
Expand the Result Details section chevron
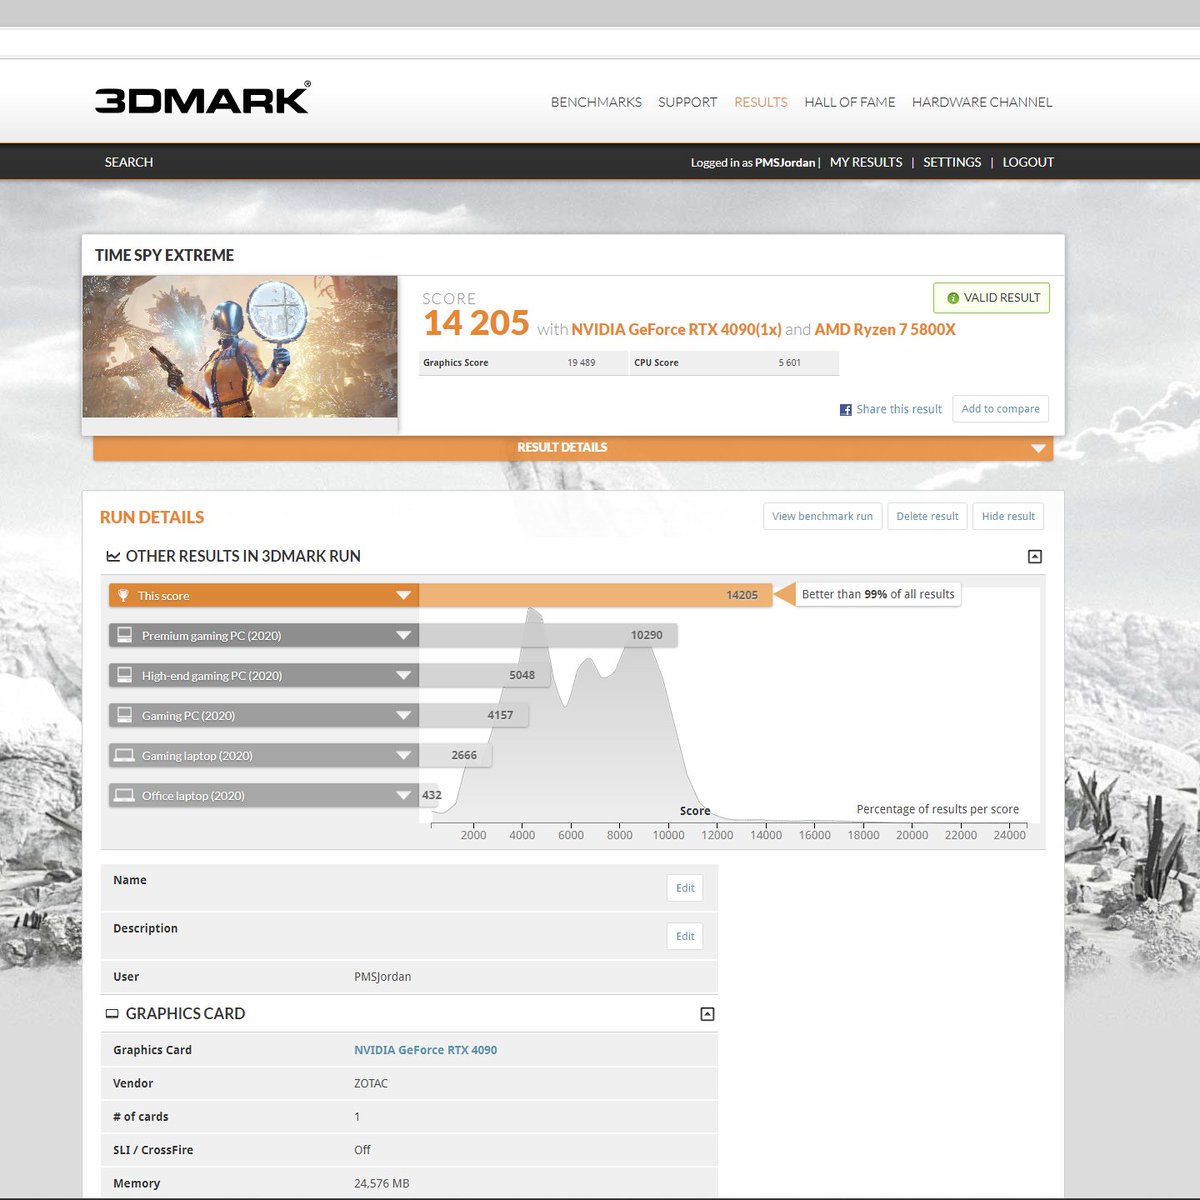[1039, 448]
